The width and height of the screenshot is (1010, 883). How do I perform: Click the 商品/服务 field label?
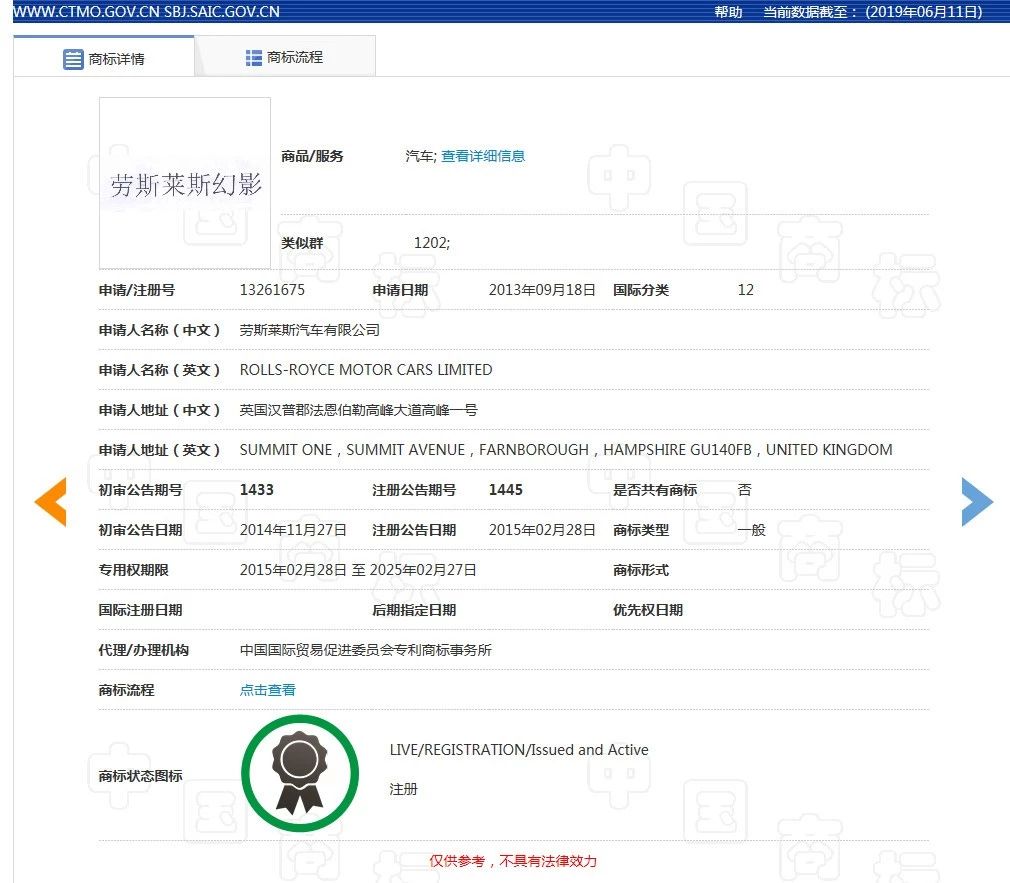[x=312, y=156]
